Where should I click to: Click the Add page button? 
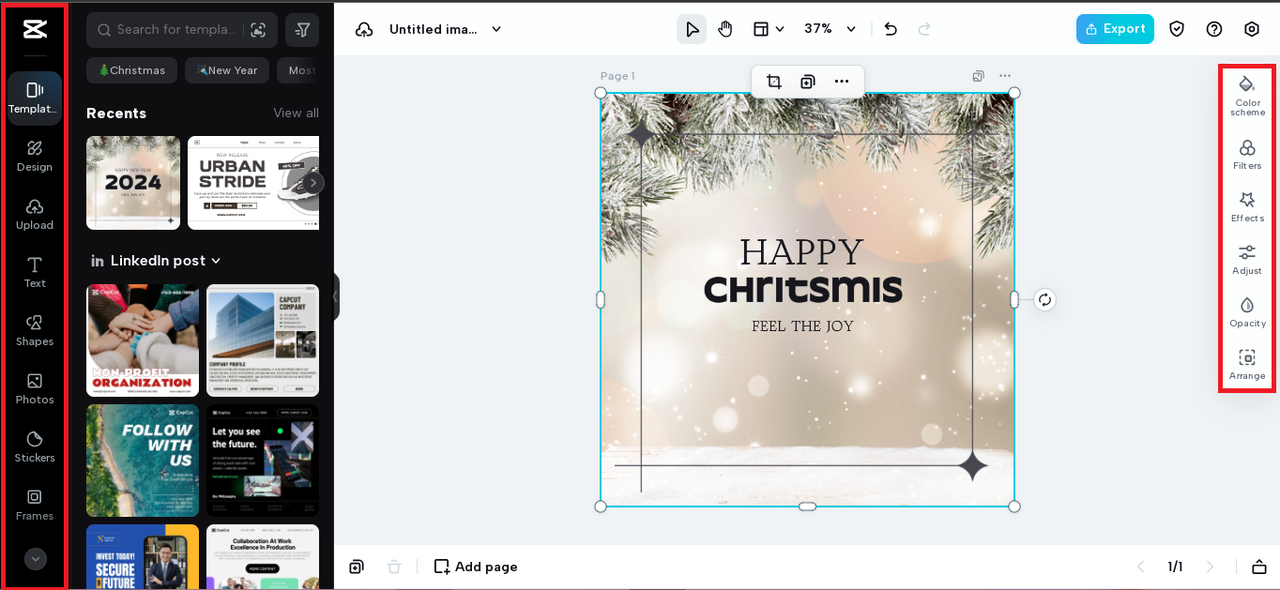(x=475, y=567)
